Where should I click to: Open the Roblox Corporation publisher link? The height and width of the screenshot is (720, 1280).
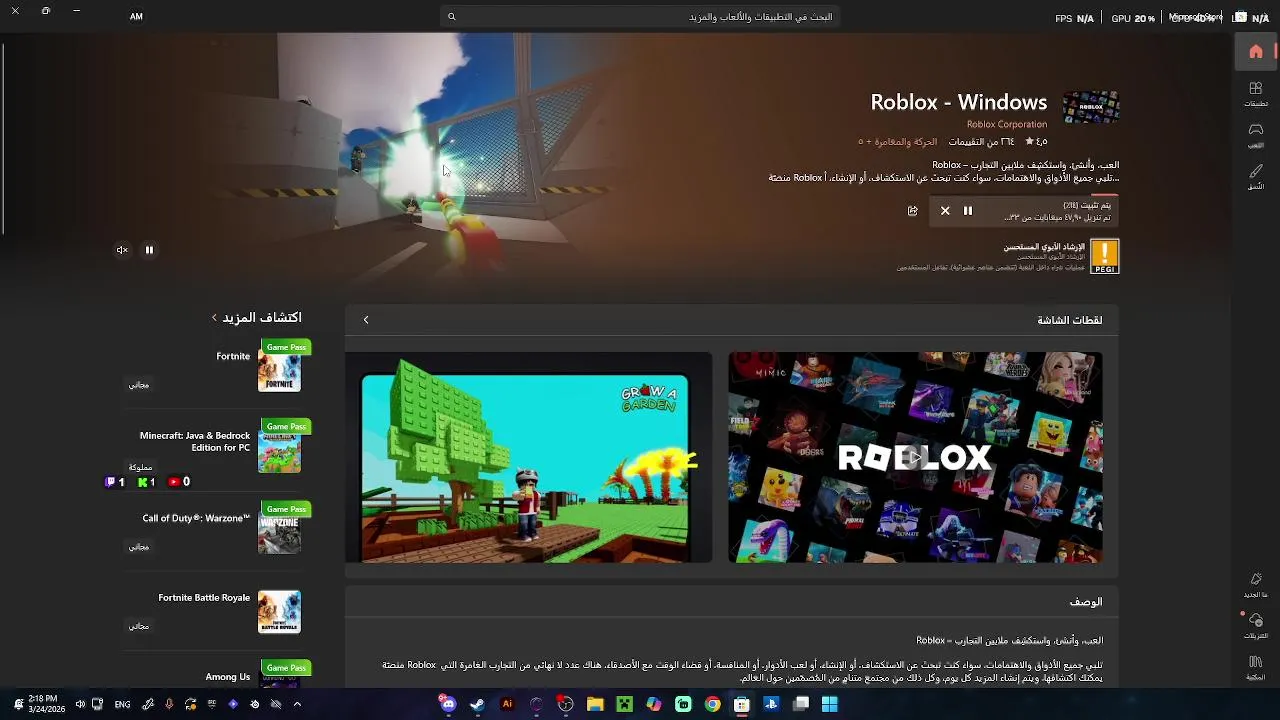point(1007,124)
